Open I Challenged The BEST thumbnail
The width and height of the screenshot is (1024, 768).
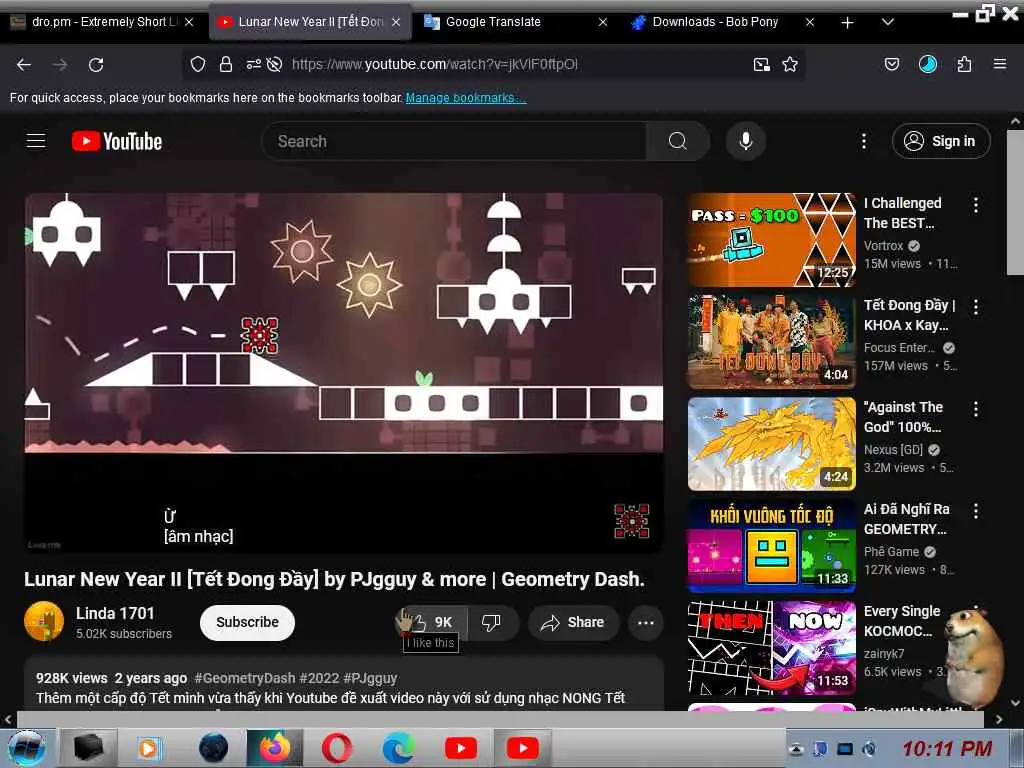(772, 240)
